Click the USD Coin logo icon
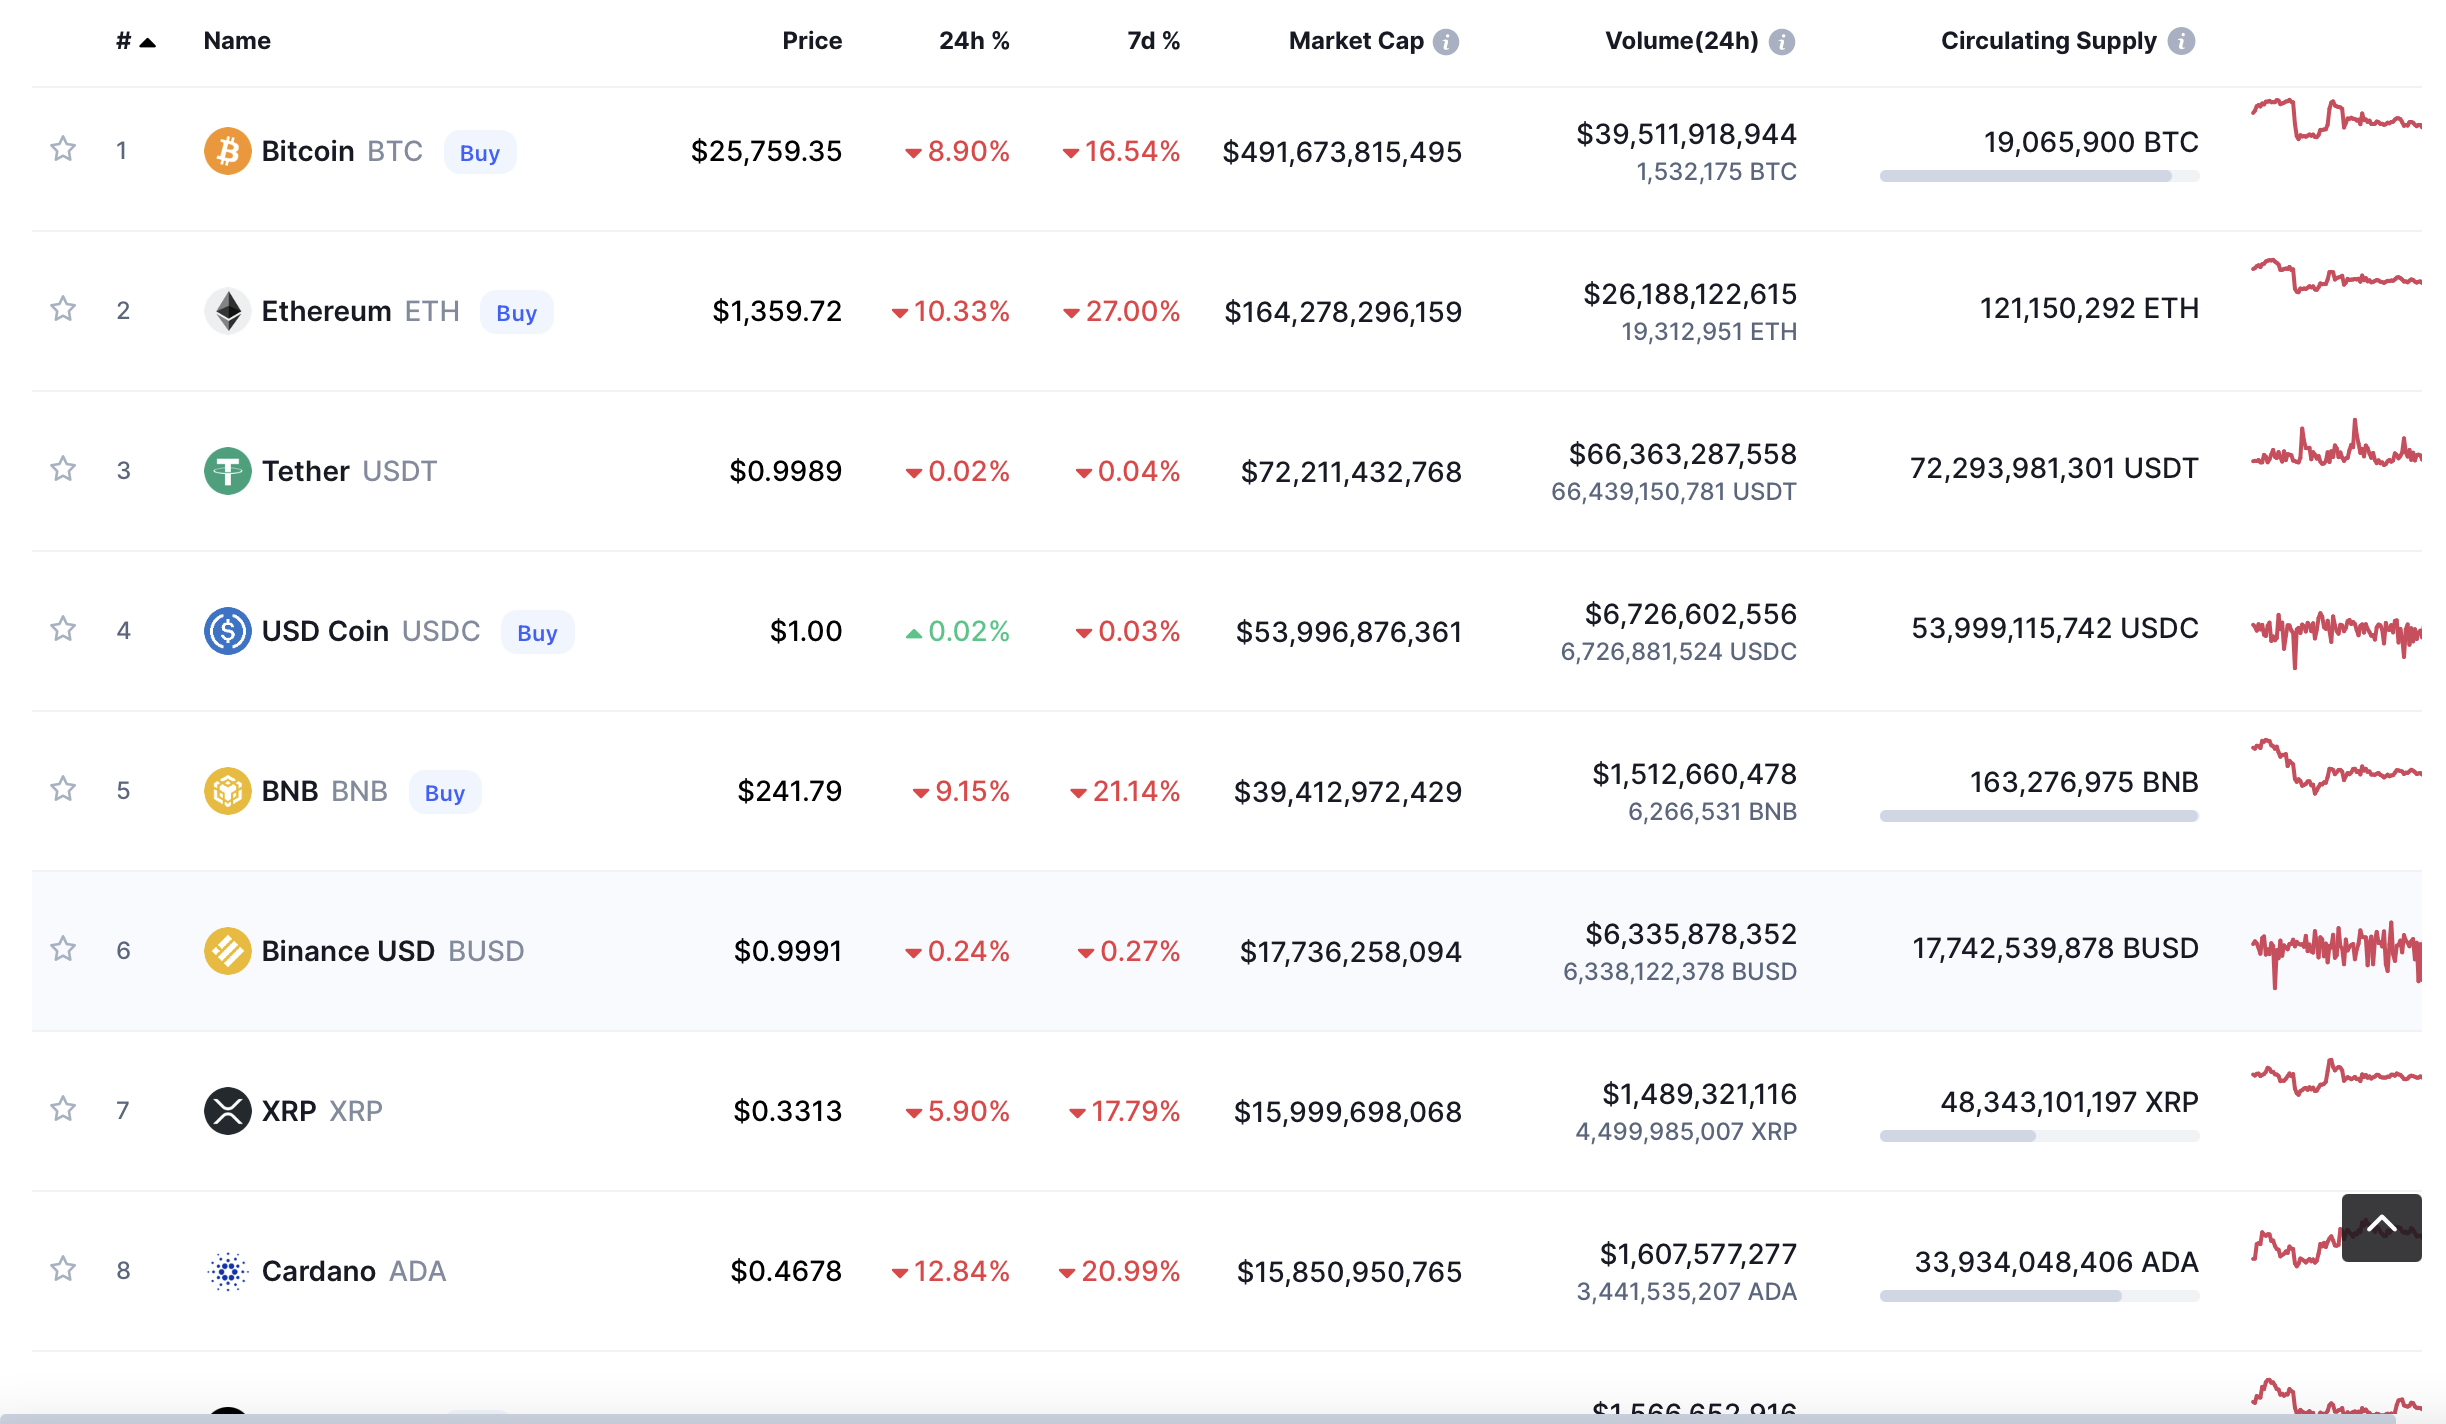Screen dimensions: 2446x1424 pyautogui.click(x=227, y=631)
